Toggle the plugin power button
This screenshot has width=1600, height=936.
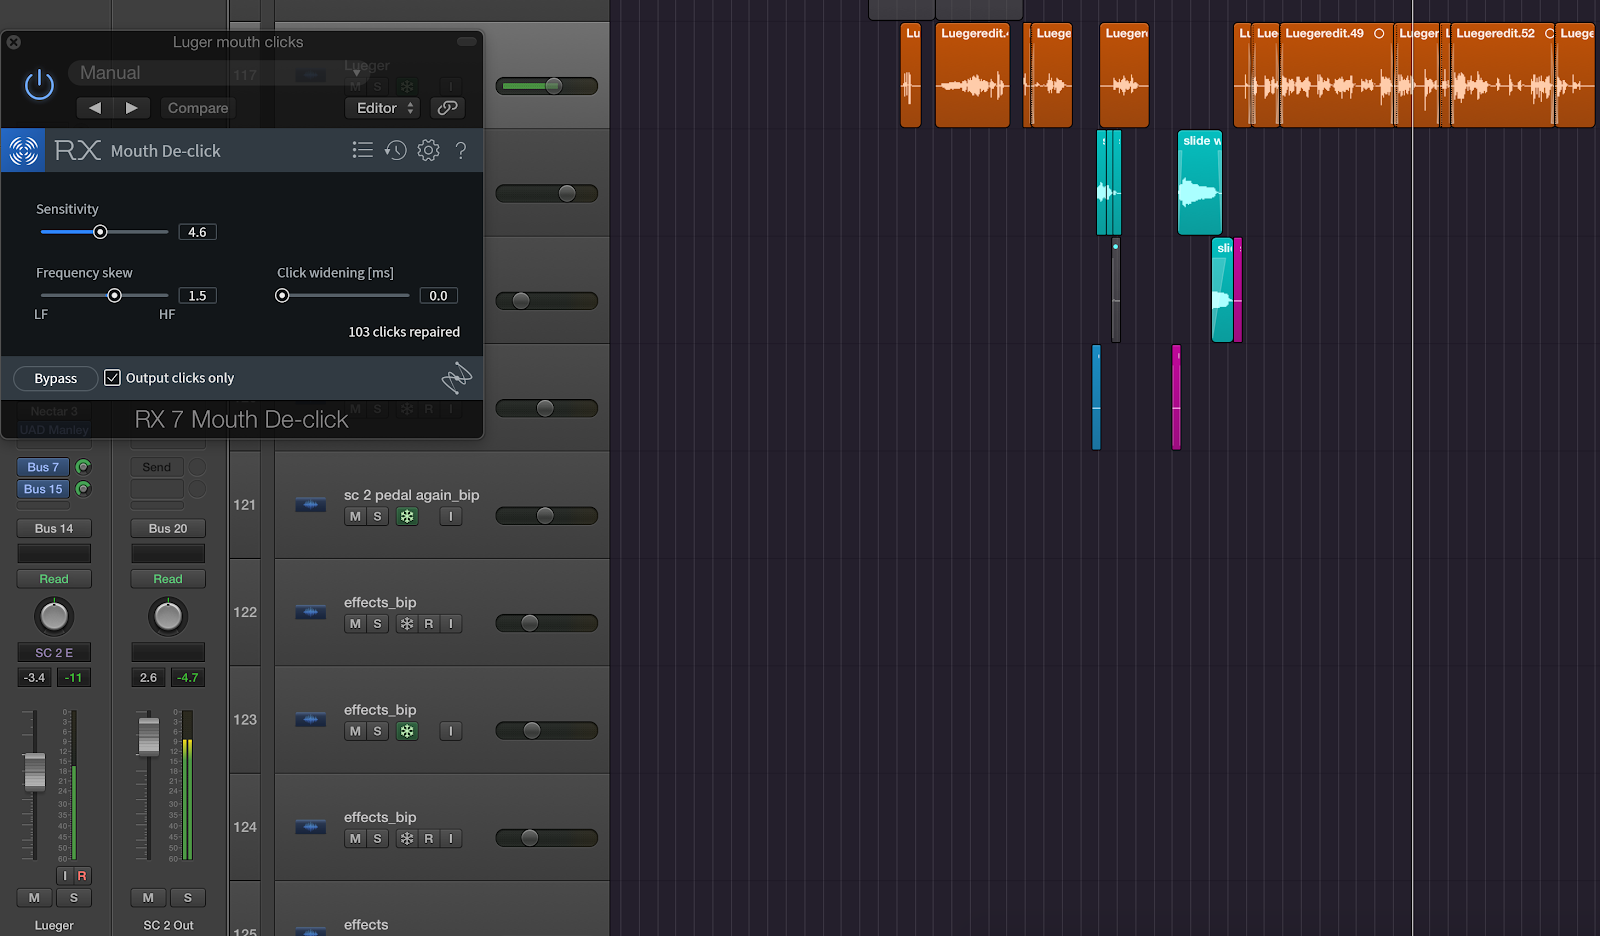(39, 85)
